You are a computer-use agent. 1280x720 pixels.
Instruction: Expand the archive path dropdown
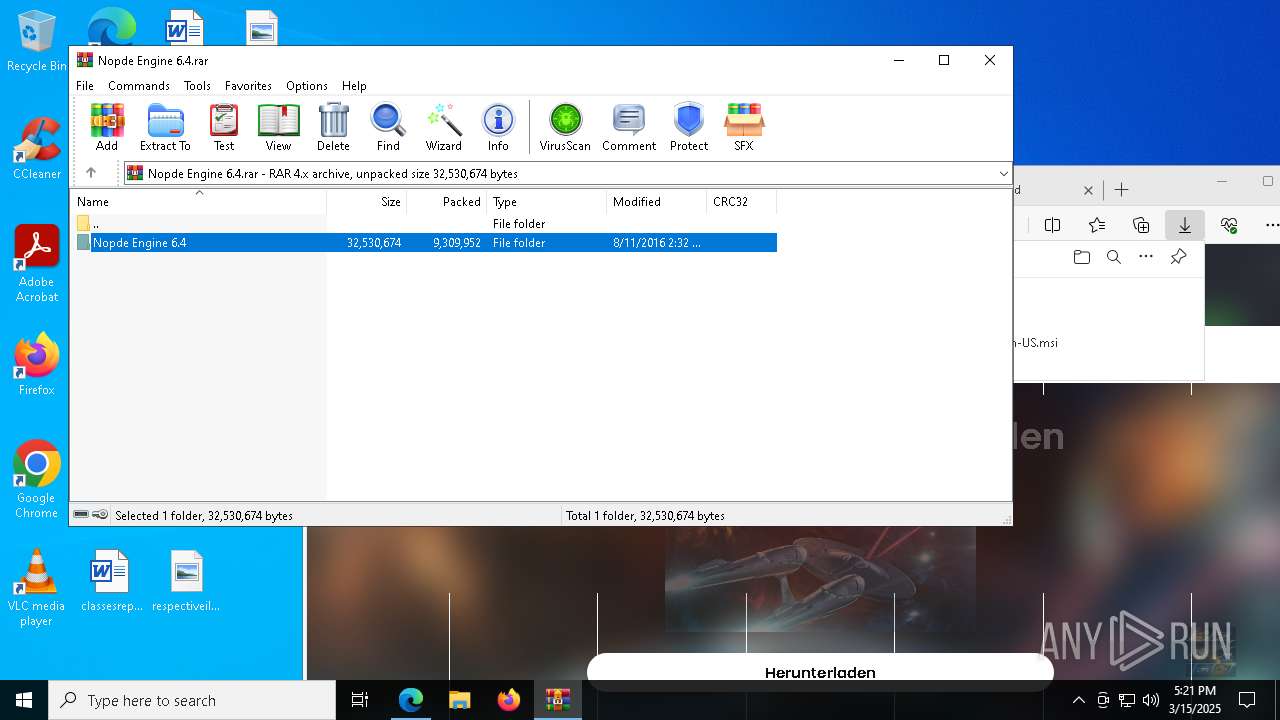[1003, 174]
